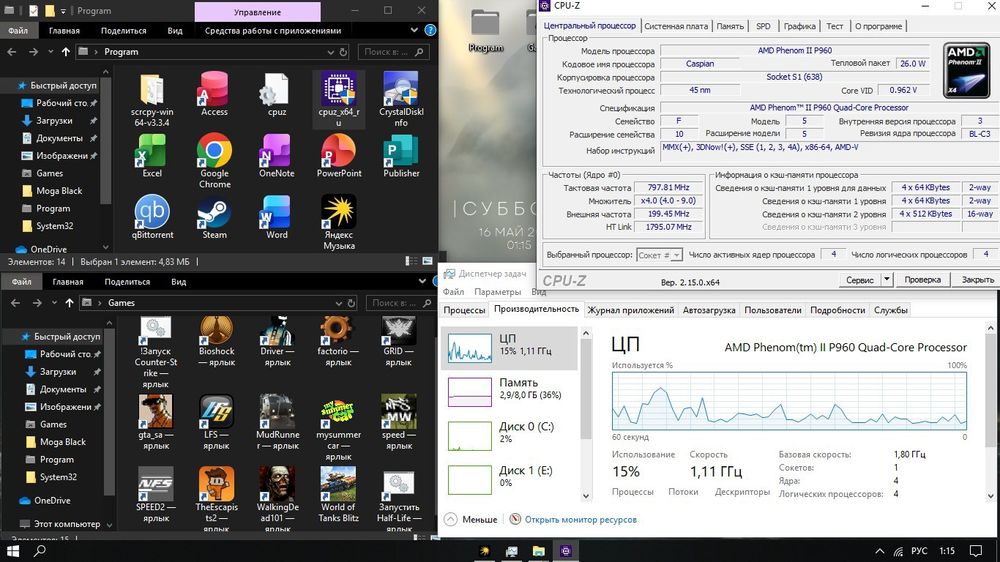Image resolution: width=1000 pixels, height=562 pixels.
Task: Open the Графика tab in CPU-Z
Action: click(x=799, y=26)
